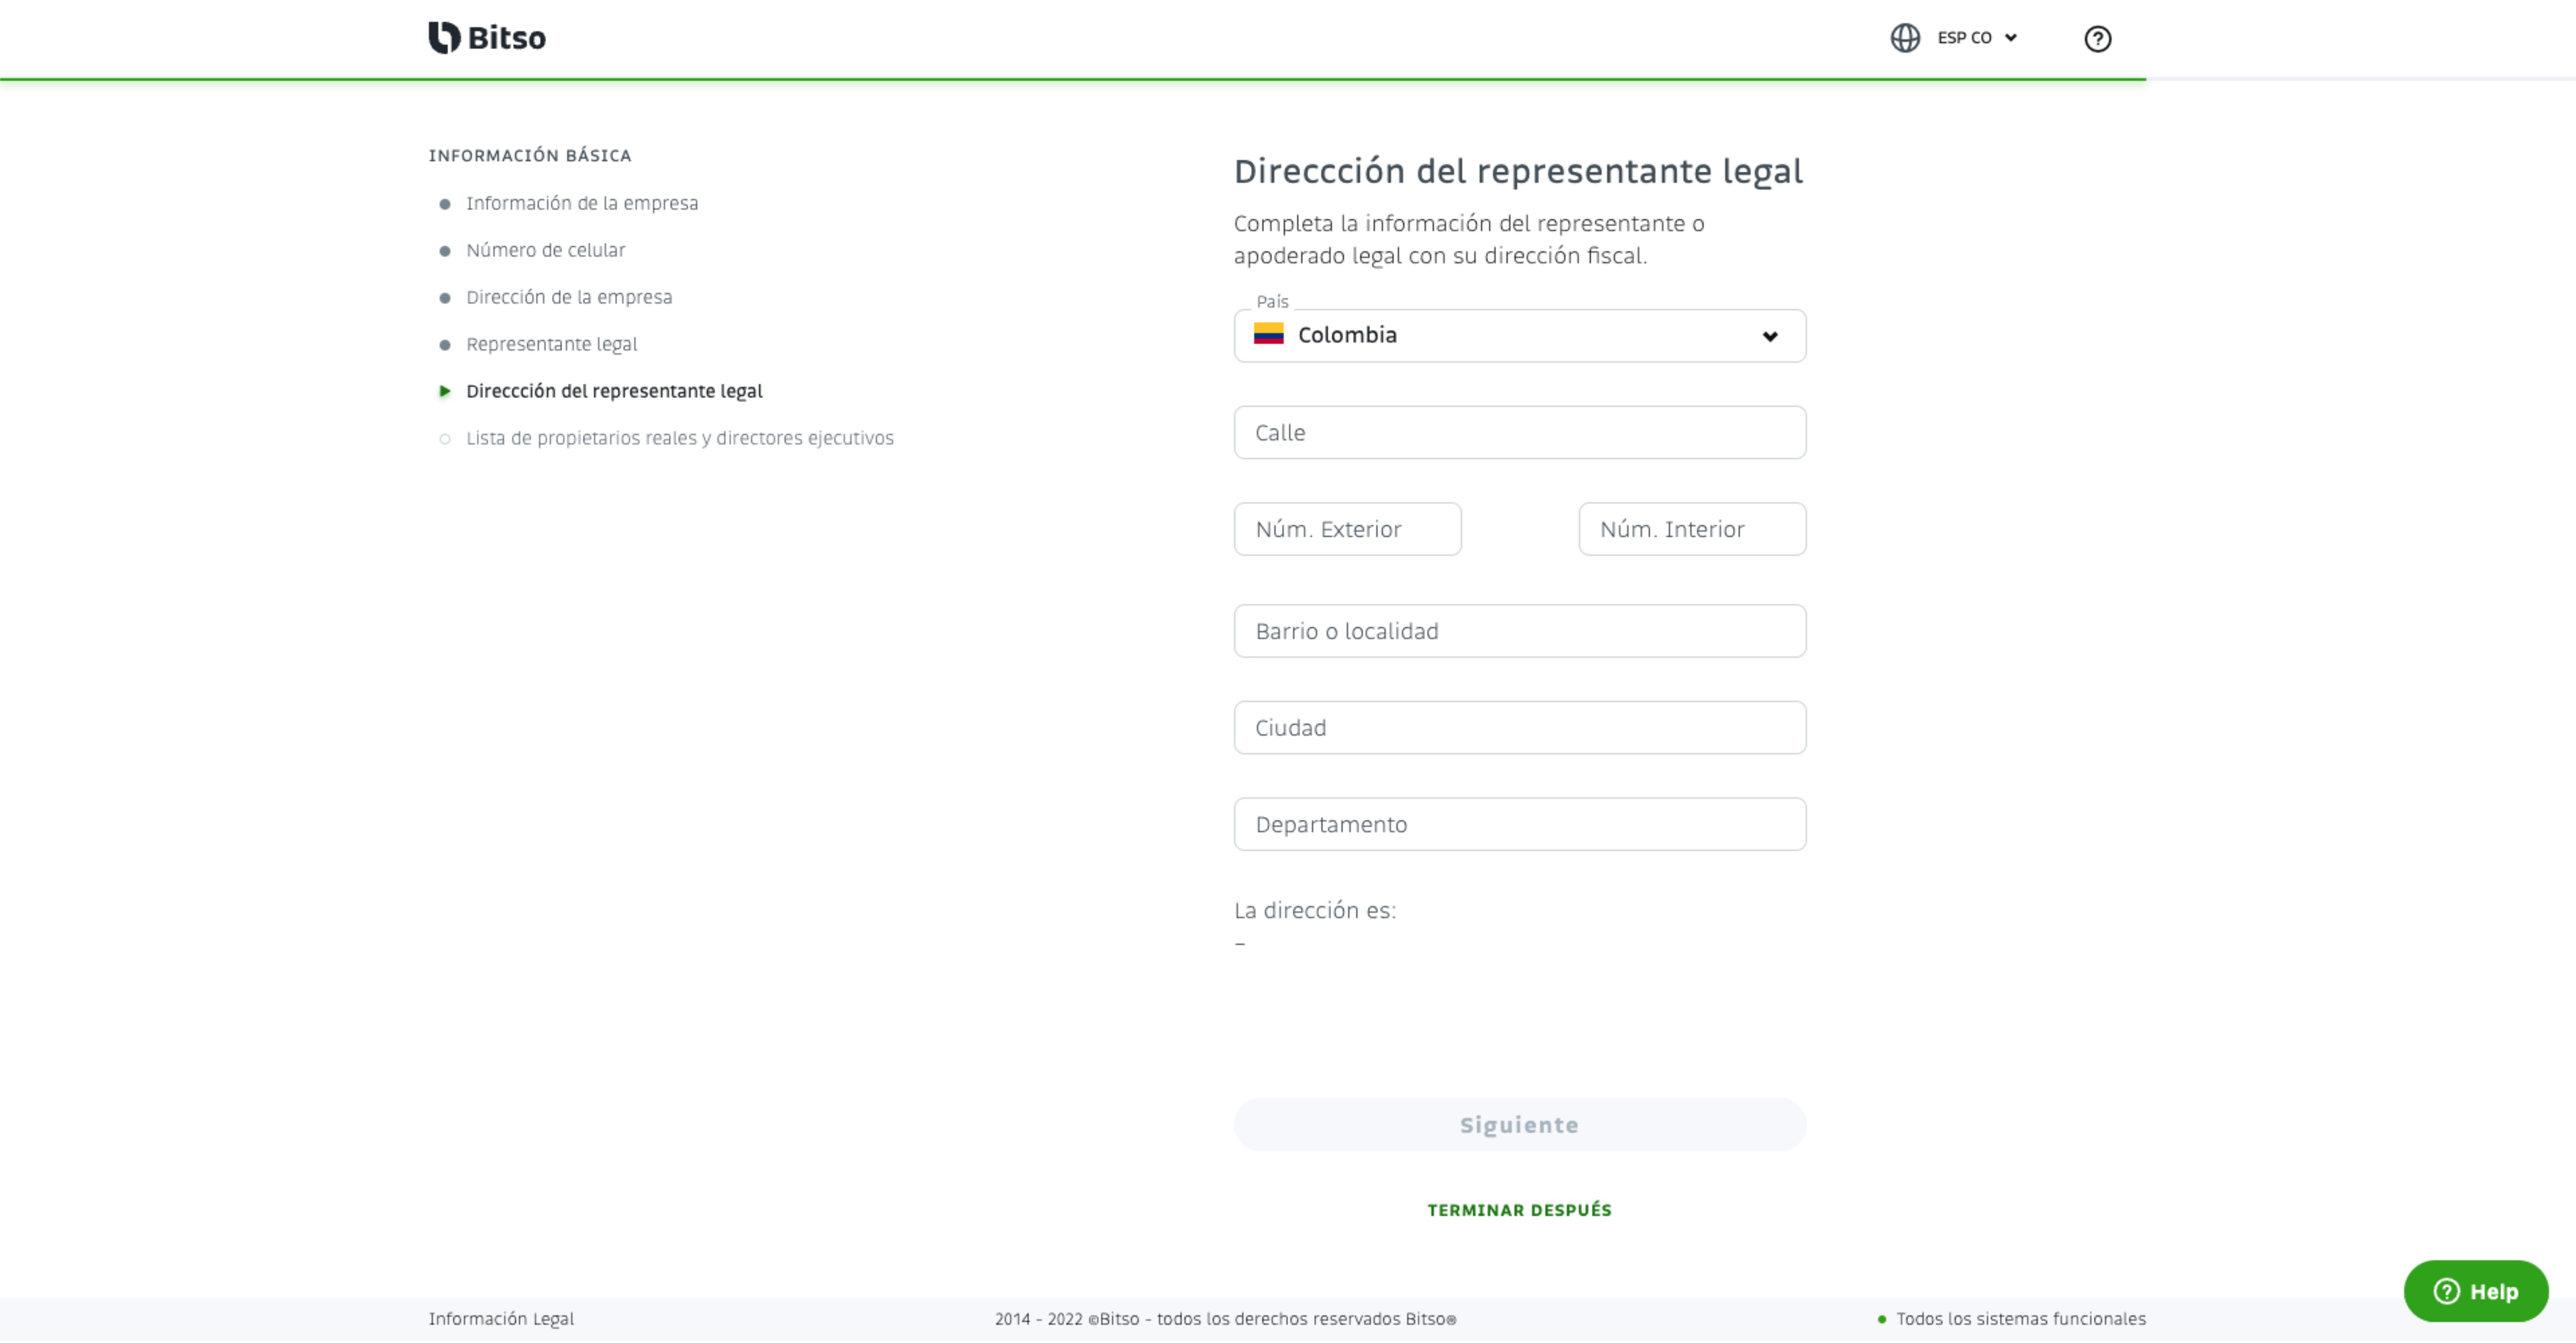
Task: Click TERMINAR DESPUÉS link
Action: click(x=1519, y=1211)
